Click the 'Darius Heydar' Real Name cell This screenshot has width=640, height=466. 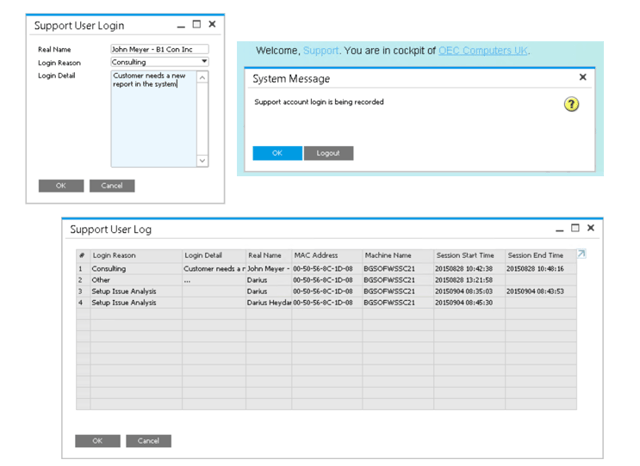pos(269,303)
